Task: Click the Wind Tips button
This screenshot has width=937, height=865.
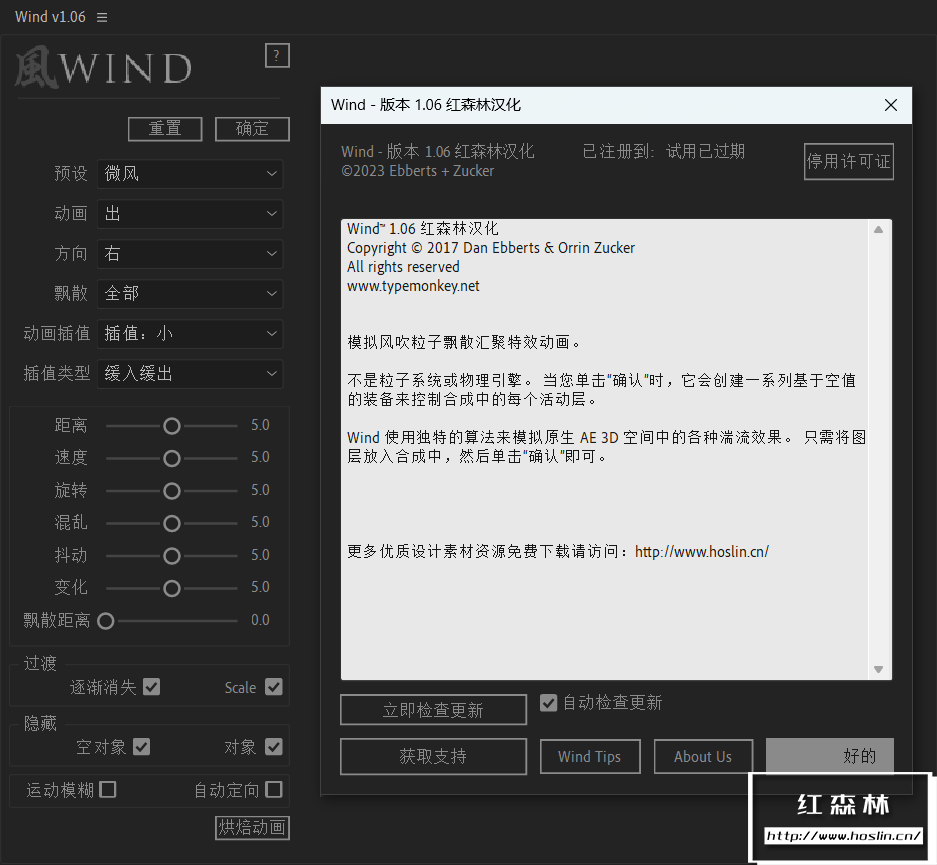Action: (590, 757)
